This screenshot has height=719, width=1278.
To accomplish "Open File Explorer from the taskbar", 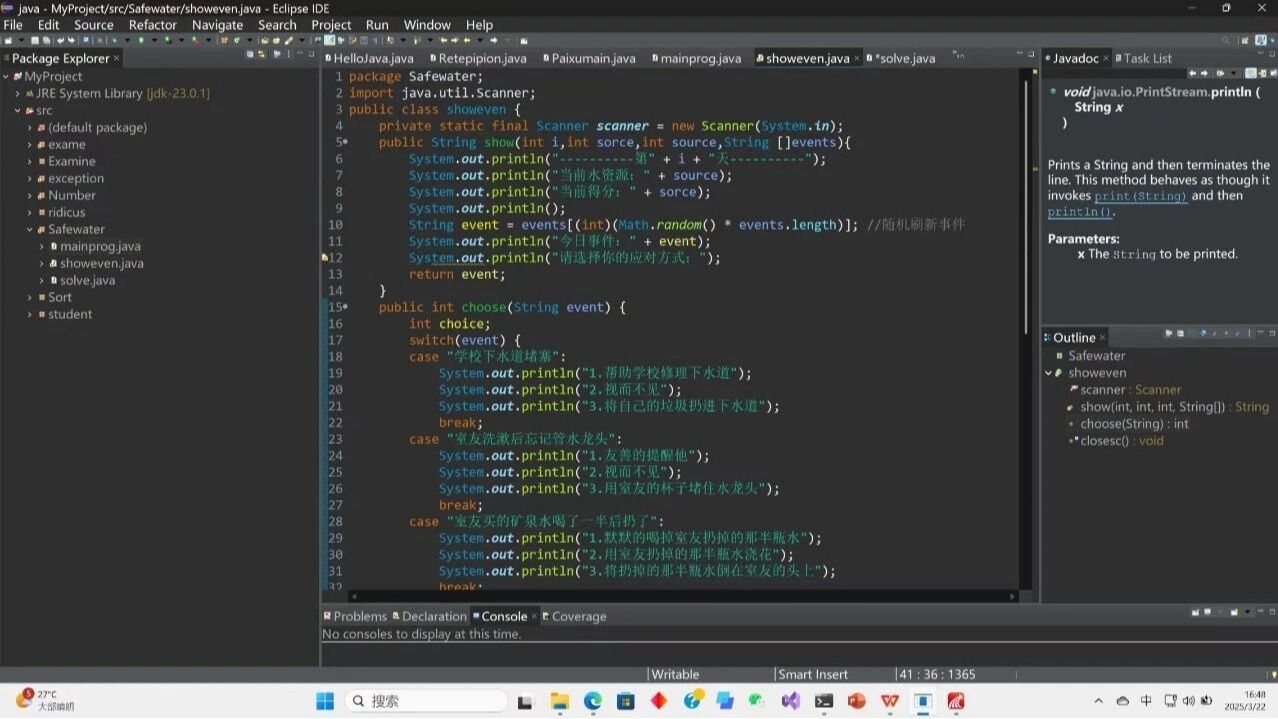I will (x=560, y=701).
